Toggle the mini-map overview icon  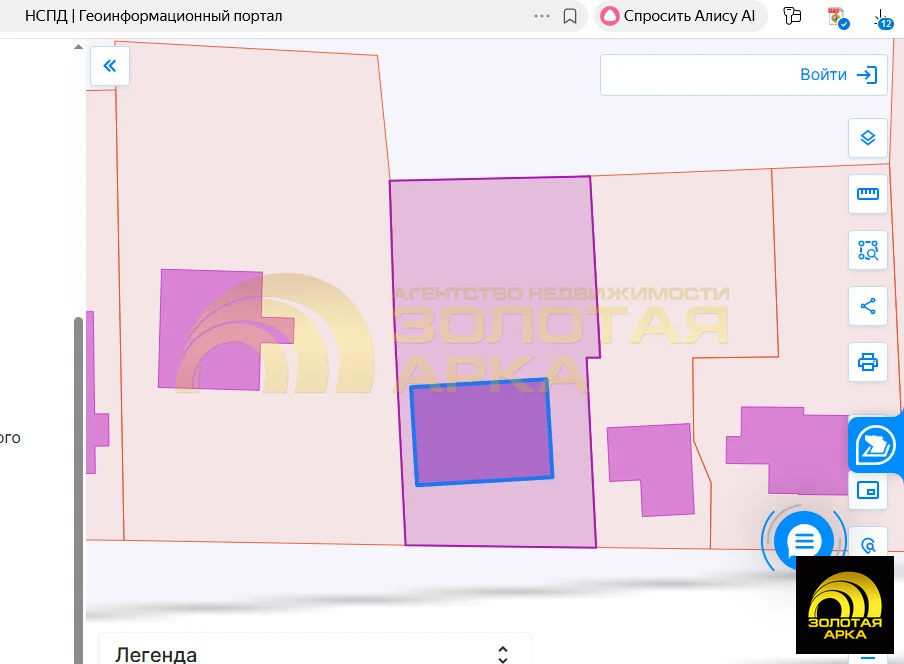coord(868,491)
